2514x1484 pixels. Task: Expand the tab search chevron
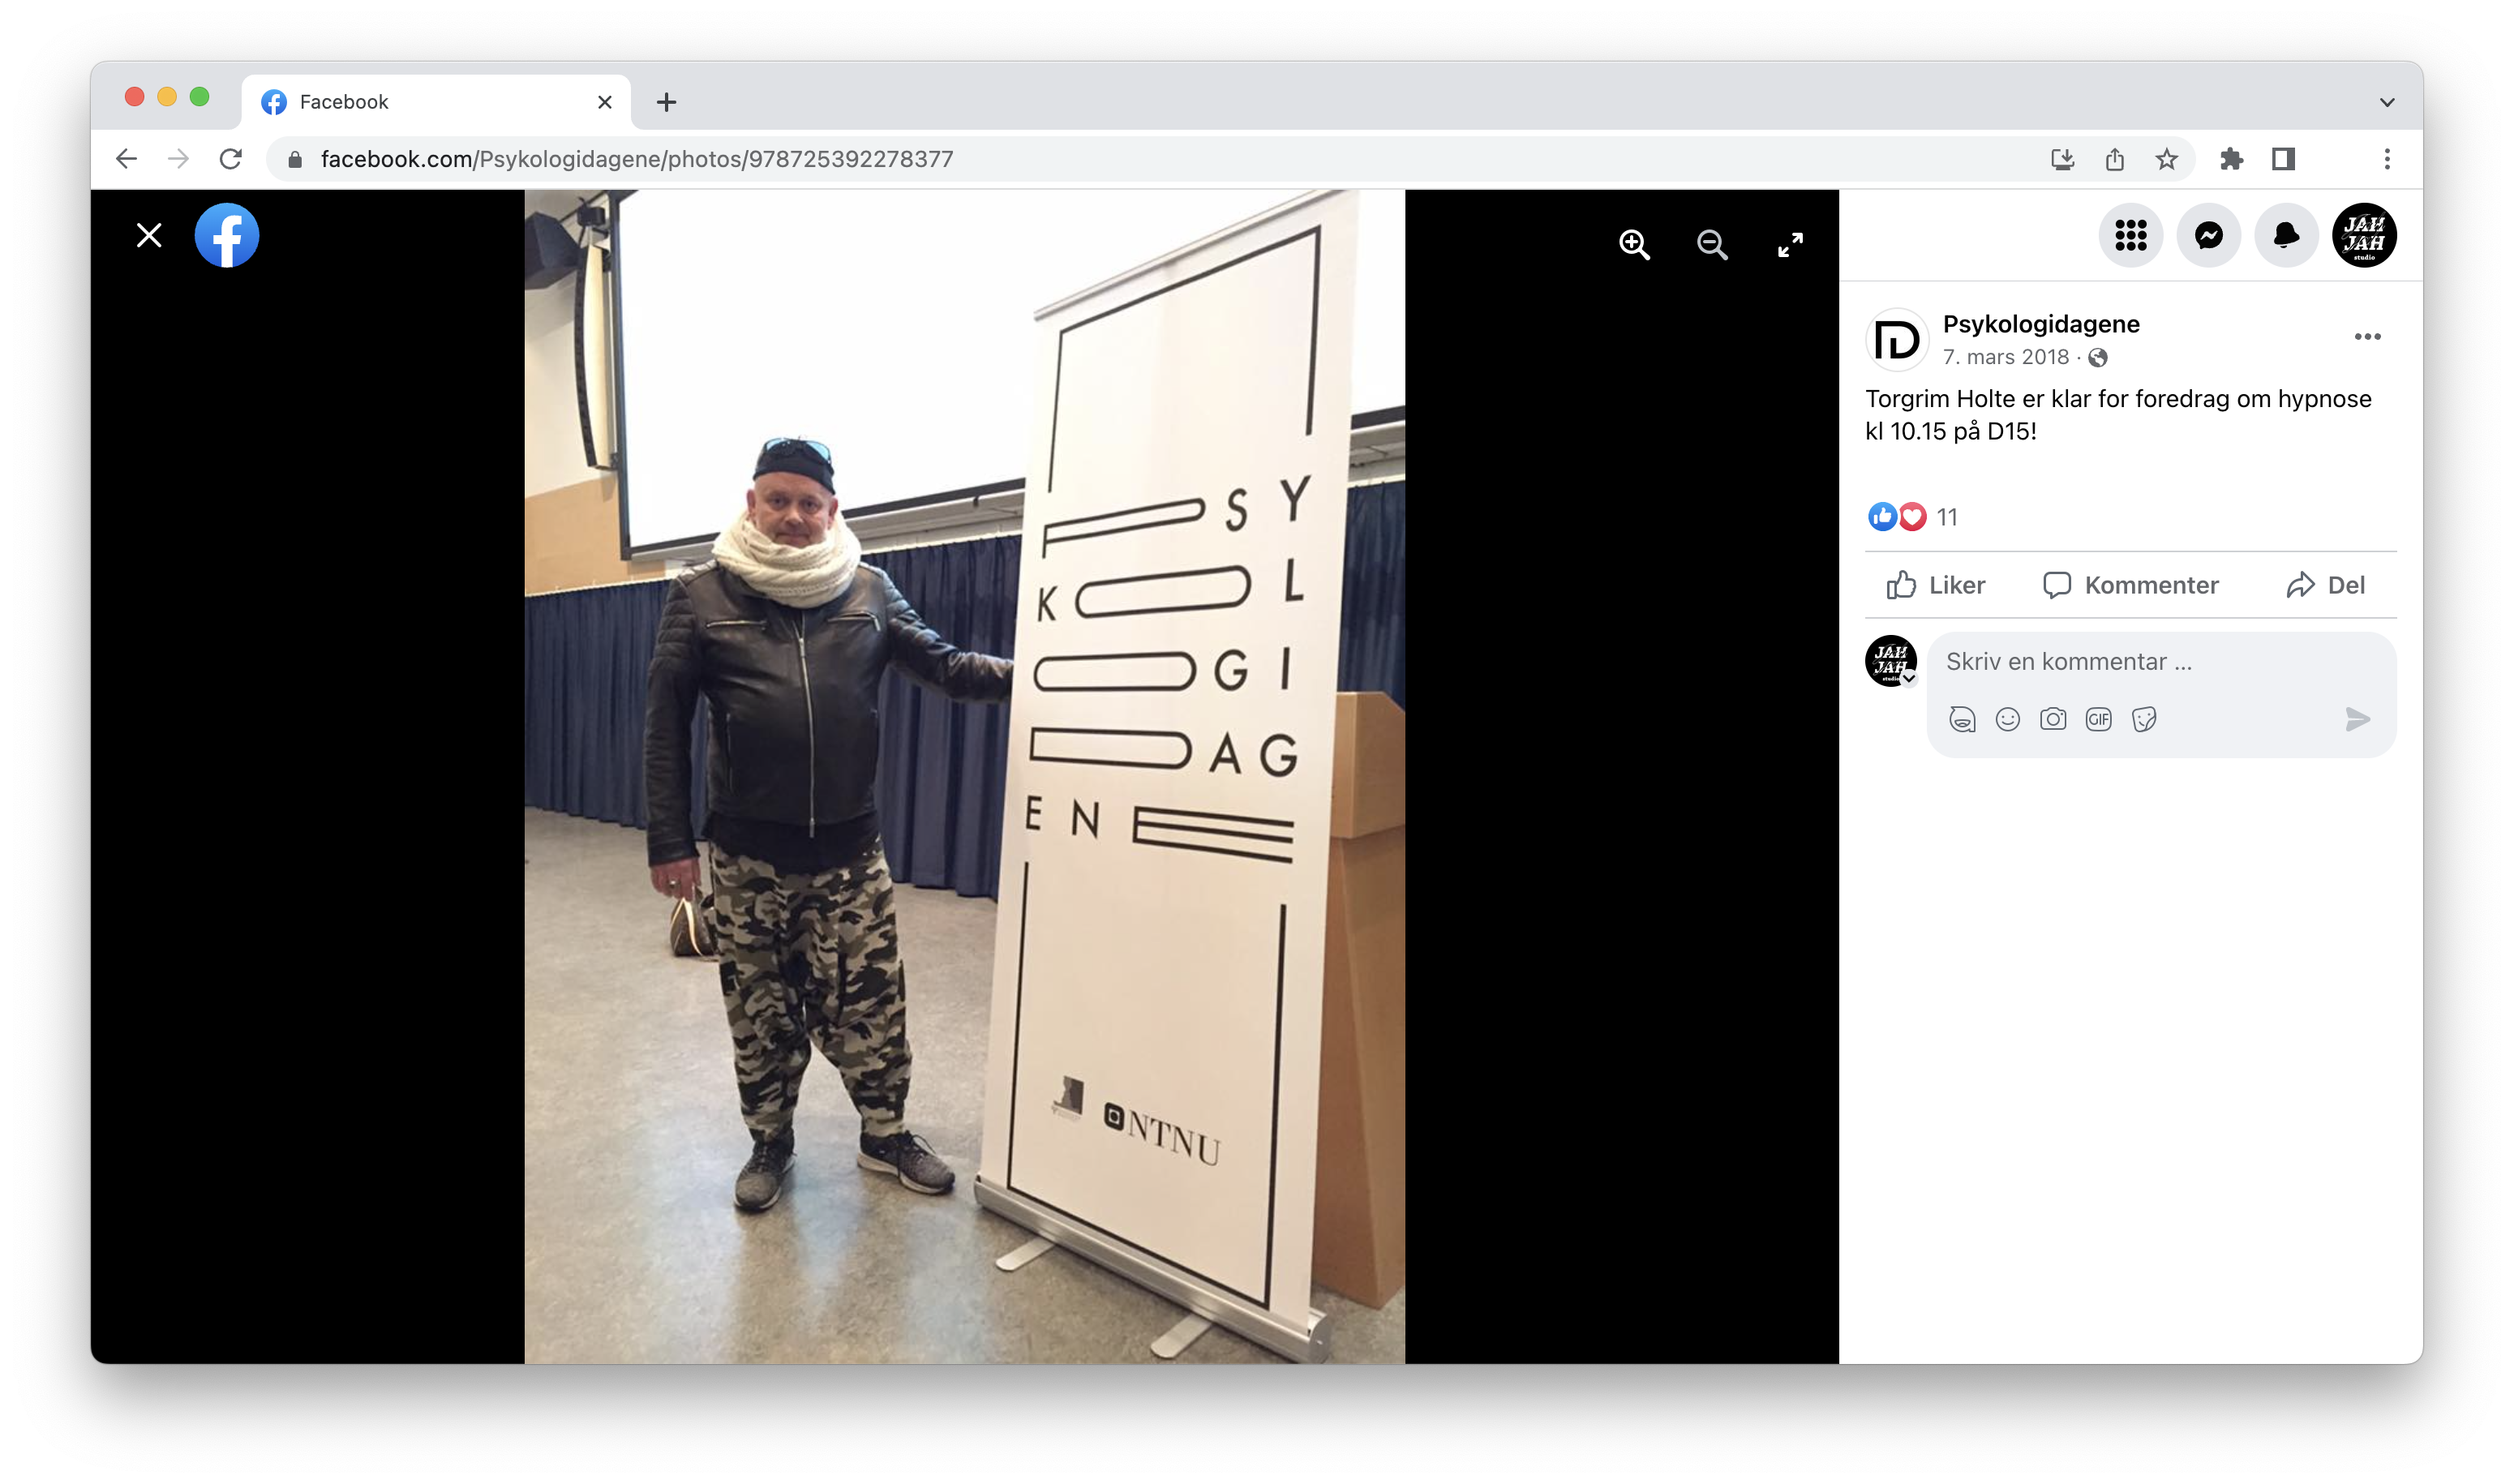tap(2387, 102)
